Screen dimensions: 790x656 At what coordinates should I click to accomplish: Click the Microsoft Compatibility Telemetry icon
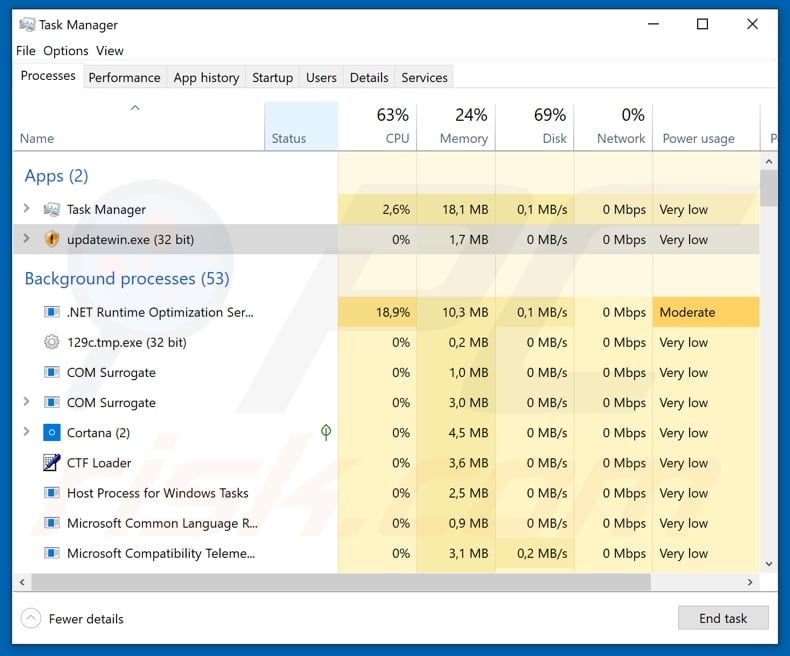[51, 553]
